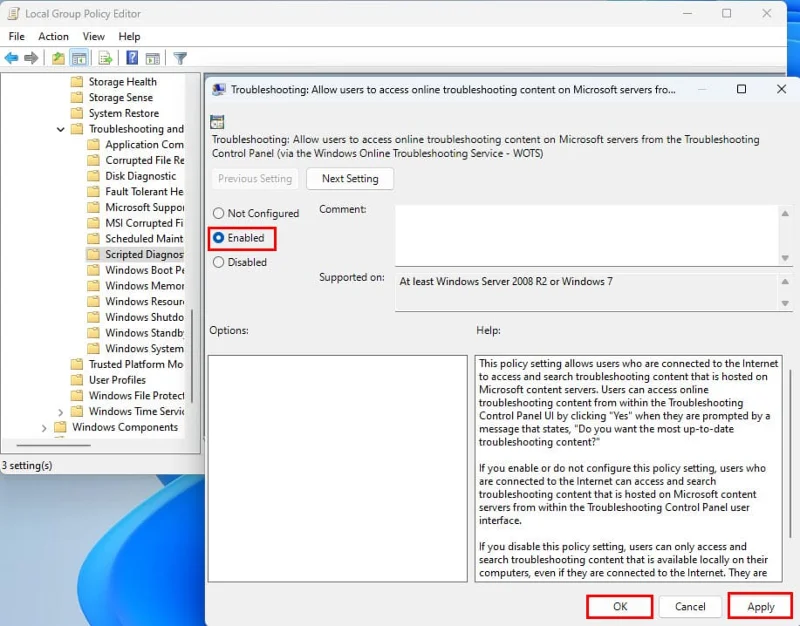Toggle the console tree pane icon
This screenshot has width=800, height=626.
[81, 58]
